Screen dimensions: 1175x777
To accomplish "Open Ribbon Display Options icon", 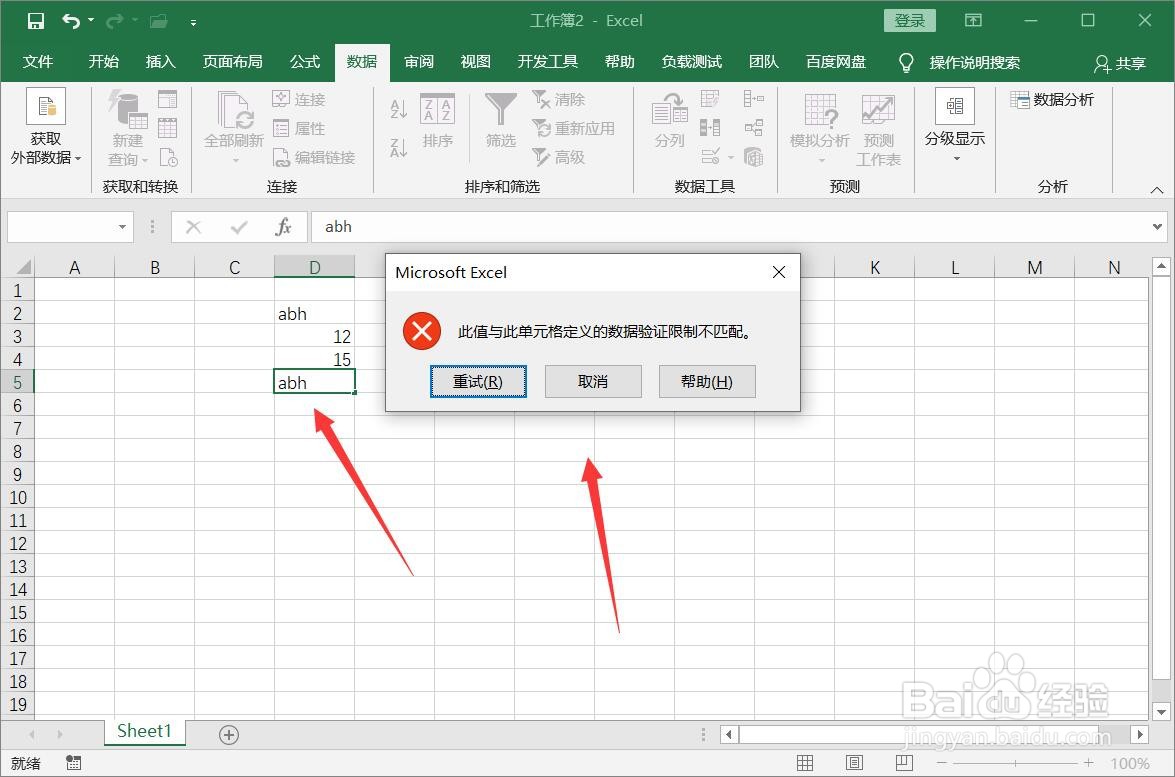I will click(973, 20).
